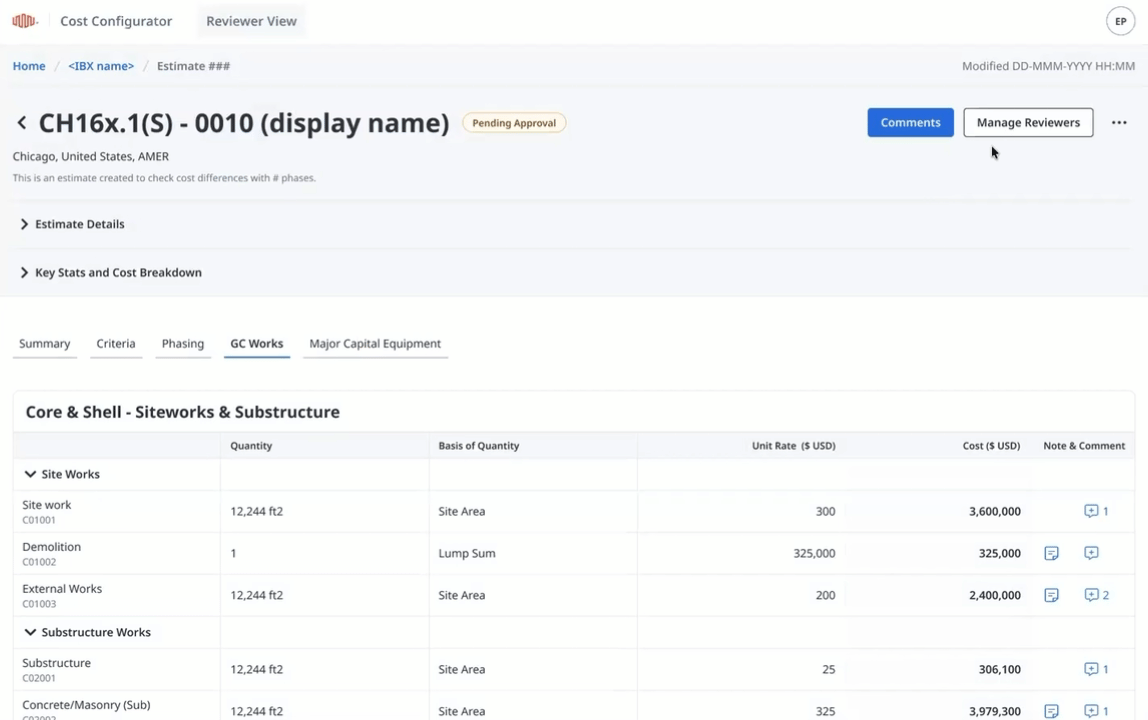Click the Basis of Quantity column header
Viewport: 1148px width, 720px height.
point(479,445)
